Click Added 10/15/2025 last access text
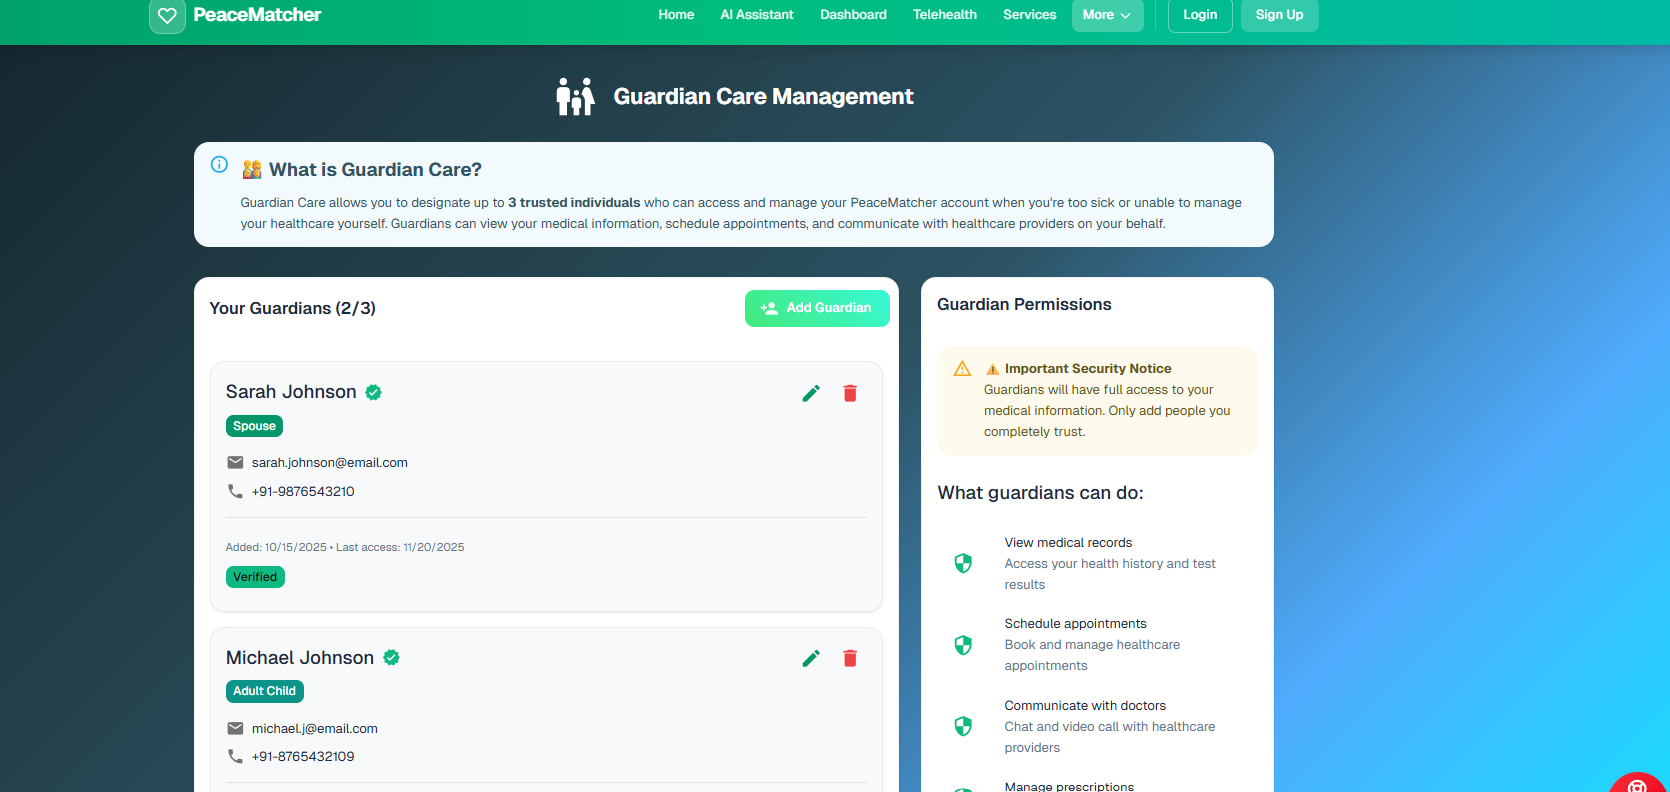This screenshot has height=792, width=1670. [345, 547]
